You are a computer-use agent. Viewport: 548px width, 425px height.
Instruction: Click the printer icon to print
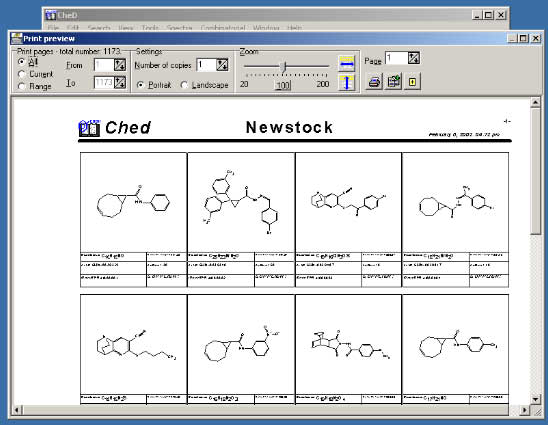(x=374, y=82)
